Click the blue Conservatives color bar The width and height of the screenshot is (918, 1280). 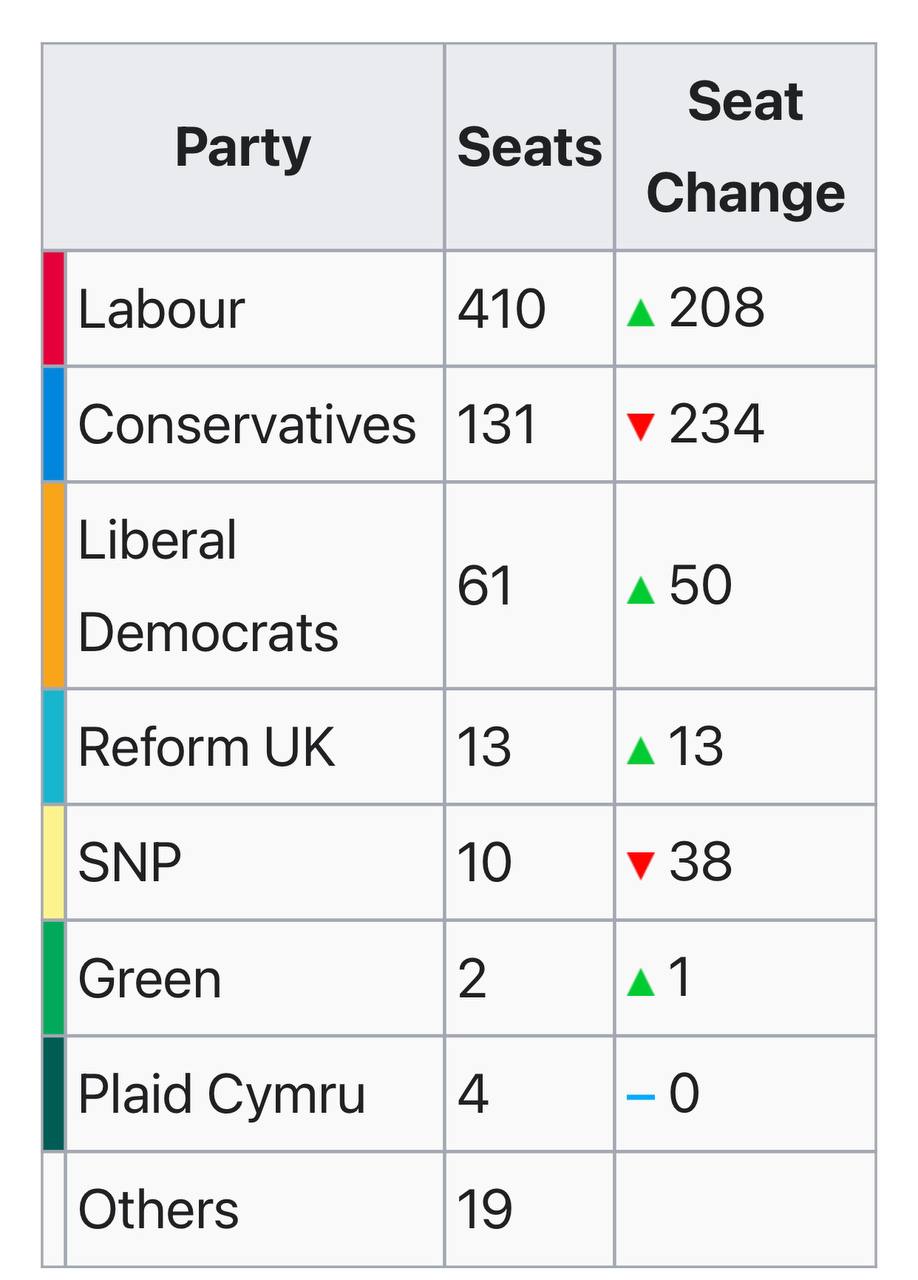(54, 424)
